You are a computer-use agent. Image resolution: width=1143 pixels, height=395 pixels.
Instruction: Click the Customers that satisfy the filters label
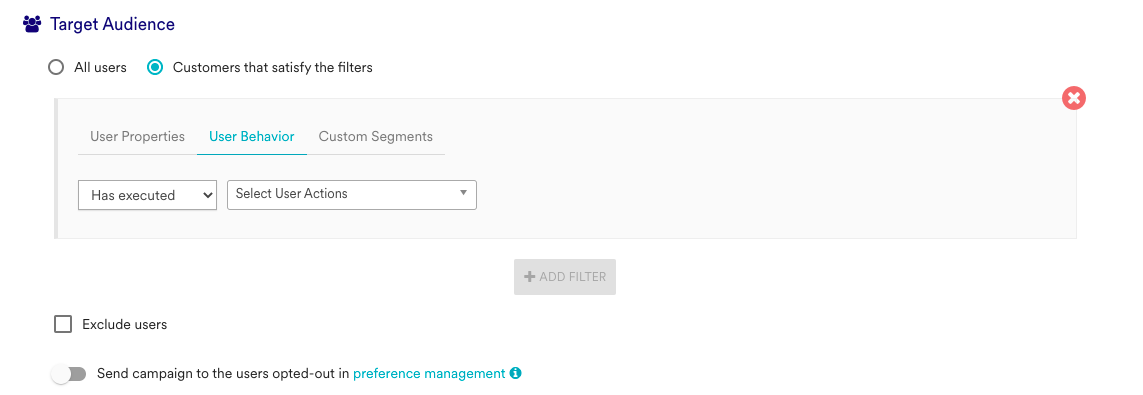click(x=273, y=67)
